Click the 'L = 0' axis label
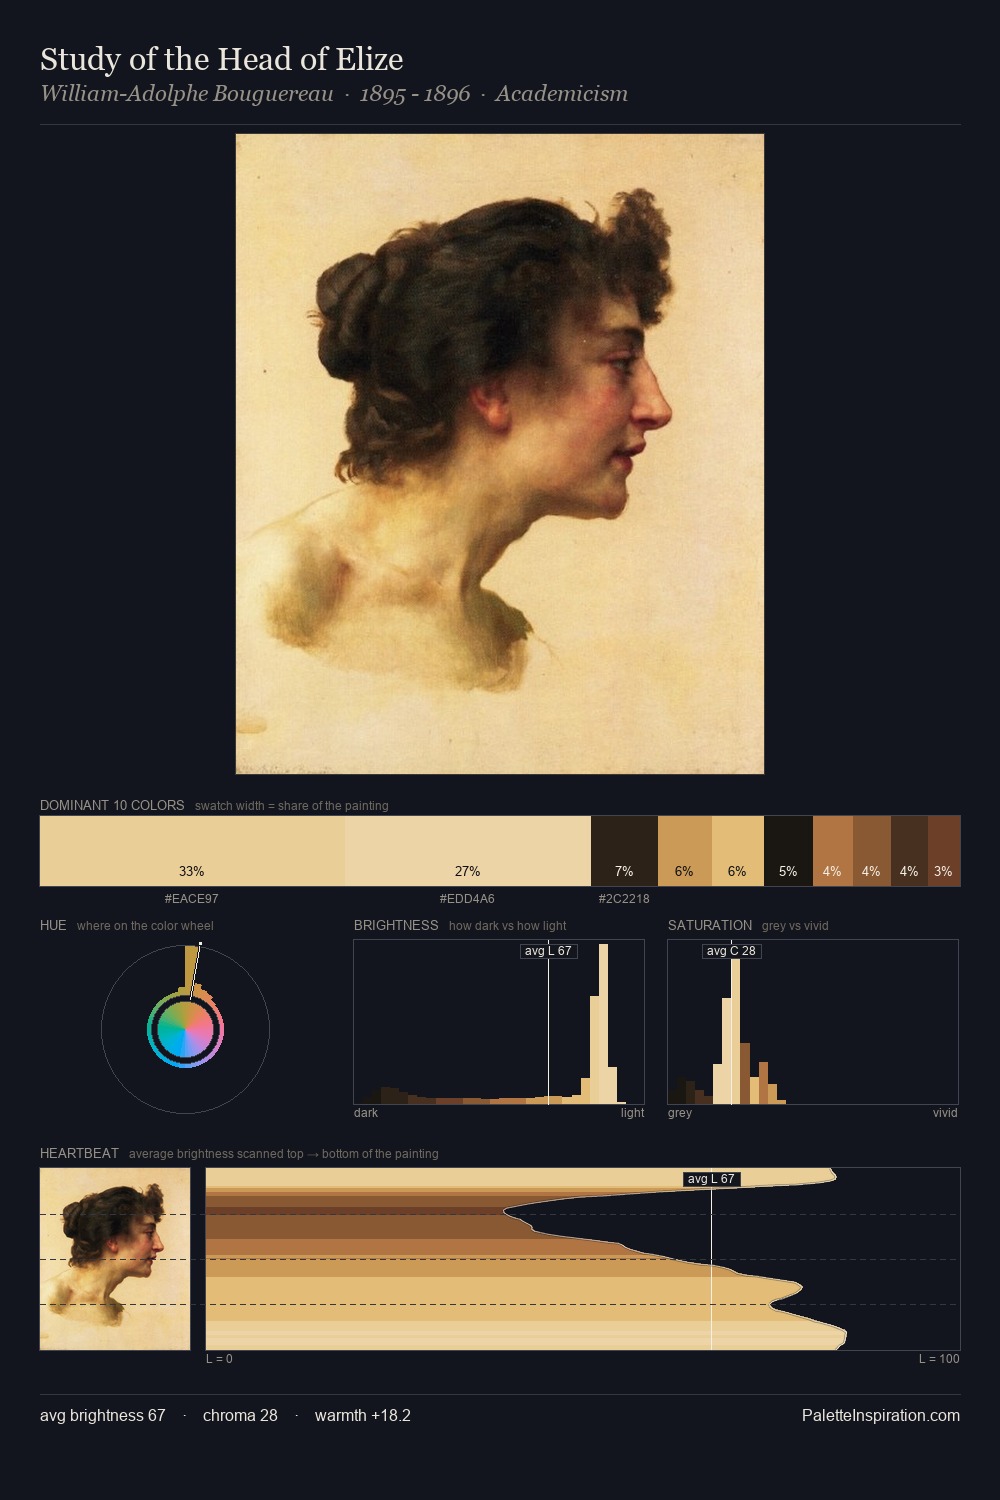1000x1500 pixels. click(x=219, y=1358)
